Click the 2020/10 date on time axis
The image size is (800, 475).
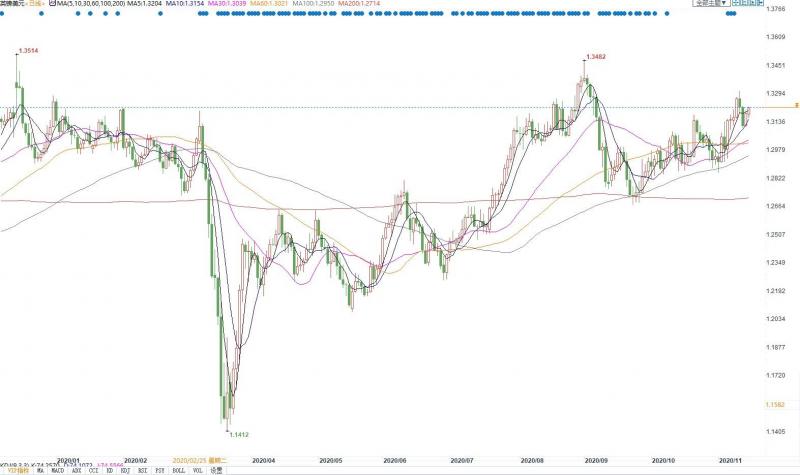pyautogui.click(x=663, y=460)
